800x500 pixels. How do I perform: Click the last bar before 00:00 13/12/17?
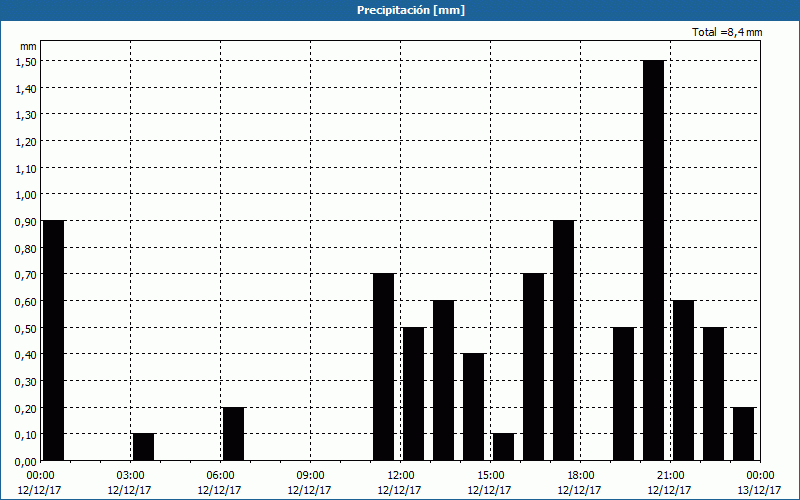[x=744, y=434]
